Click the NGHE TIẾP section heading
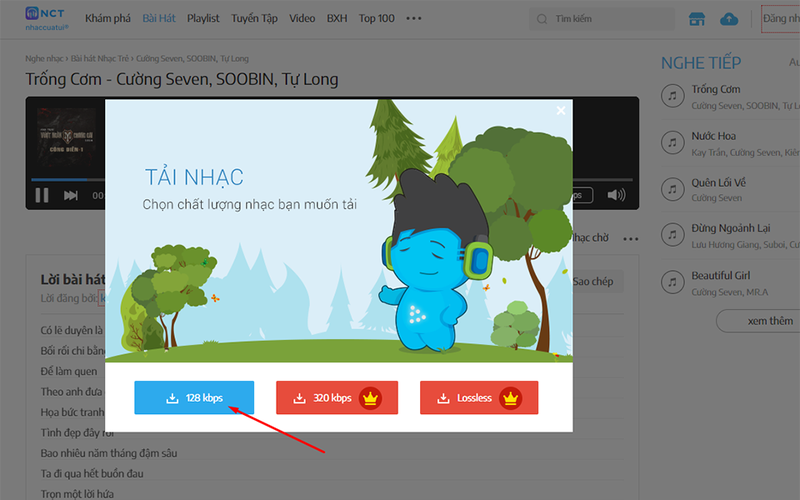Screen dimensions: 800x500 [701, 63]
